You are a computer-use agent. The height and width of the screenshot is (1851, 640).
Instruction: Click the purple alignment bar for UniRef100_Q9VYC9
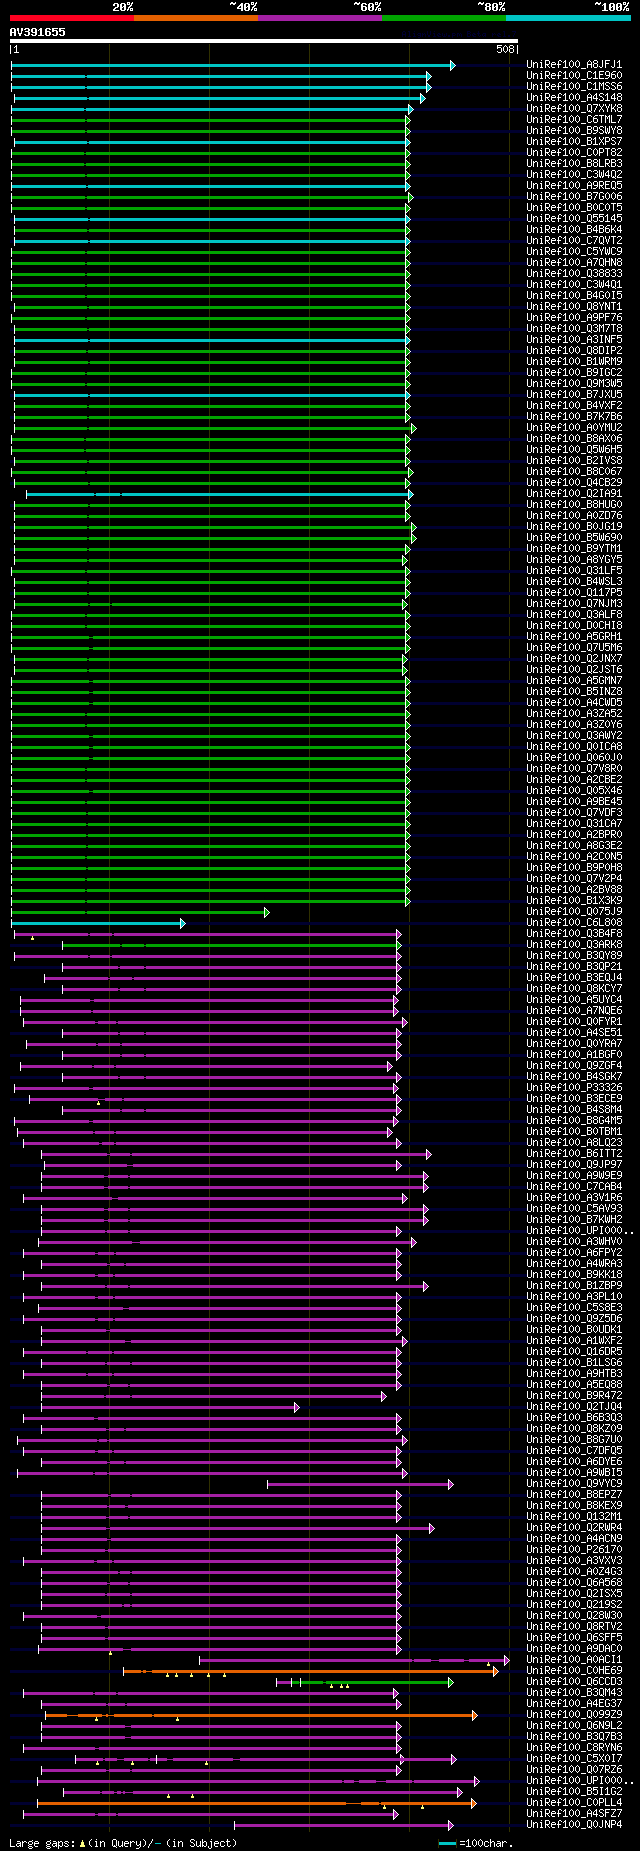[x=359, y=1484]
